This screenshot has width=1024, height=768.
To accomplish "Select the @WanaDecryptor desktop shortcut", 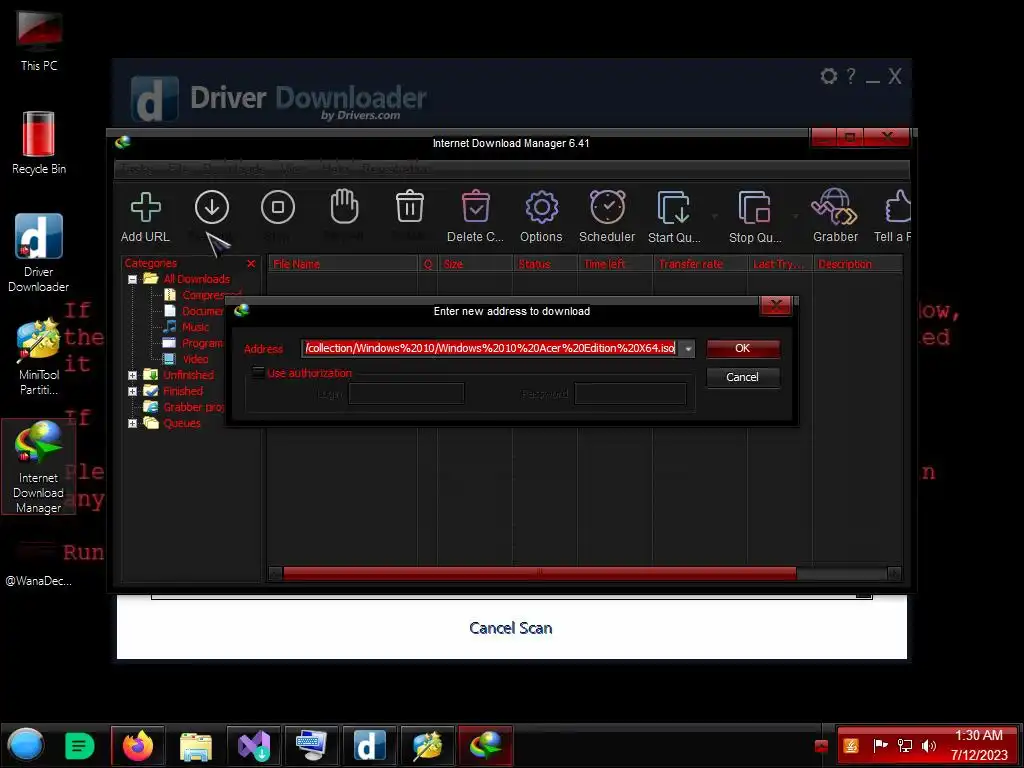I will coord(39,565).
